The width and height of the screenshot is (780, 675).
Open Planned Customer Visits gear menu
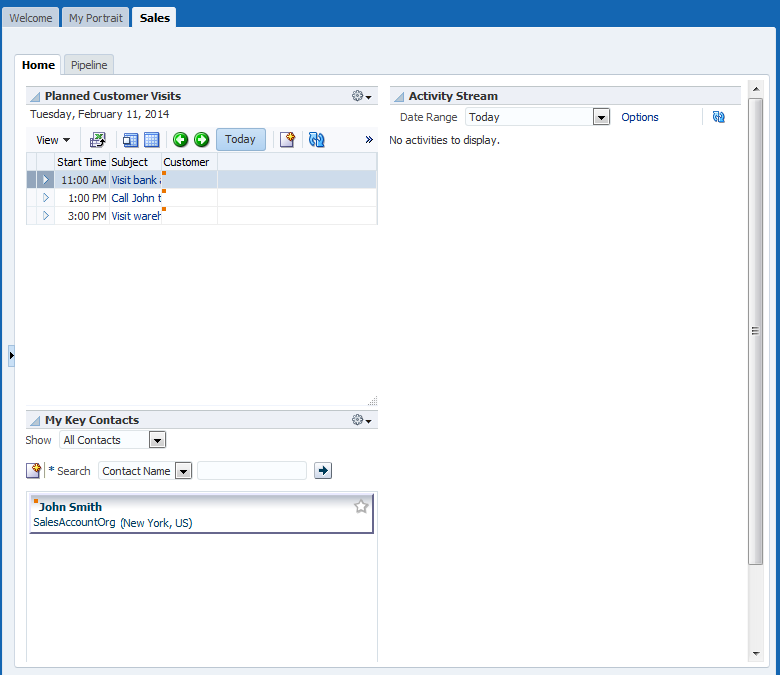pos(361,96)
